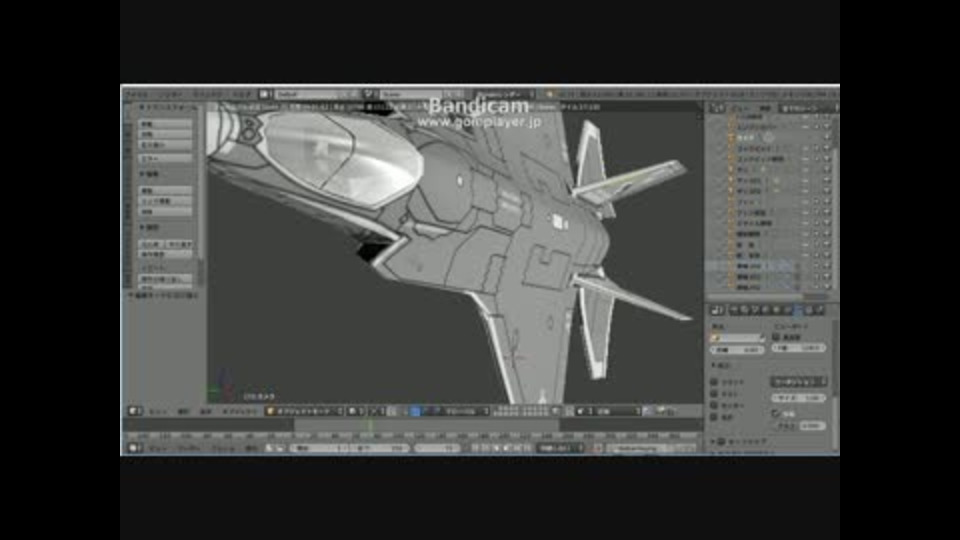This screenshot has height=540, width=960.
Task: Open the 3D view オブジェクト (Object) menu
Action: (239, 411)
